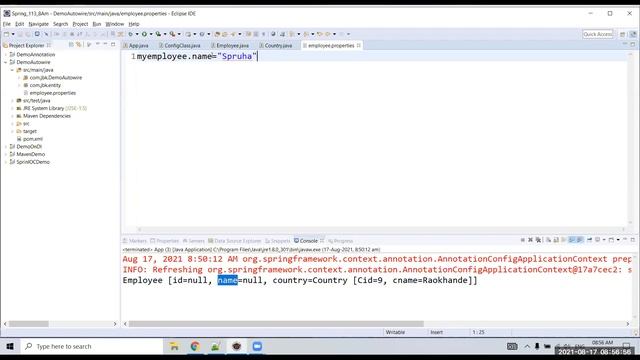The width and height of the screenshot is (640, 360).
Task: Collapse the DemoAutowire project node
Action: [5, 62]
